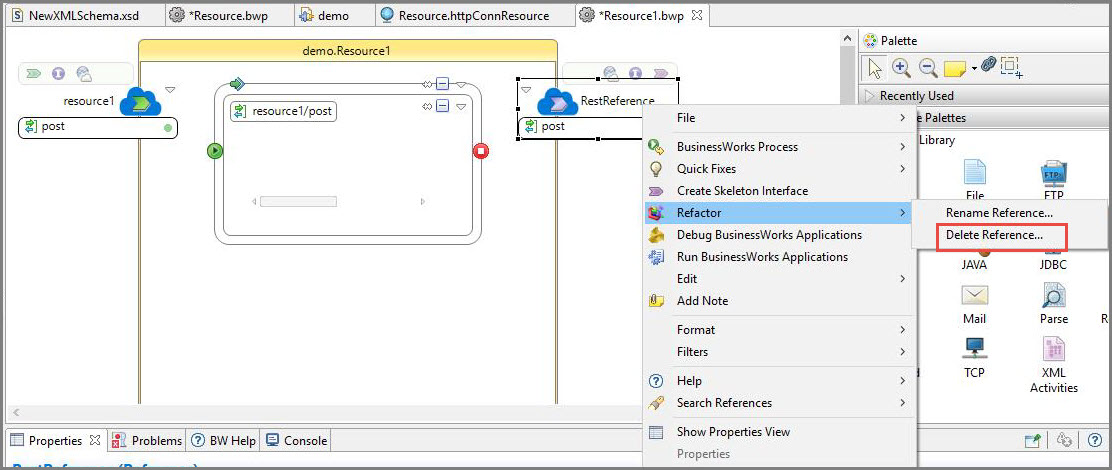Select the marquee selection tool in Palette
Image resolution: width=1112 pixels, height=470 pixels.
[1011, 67]
